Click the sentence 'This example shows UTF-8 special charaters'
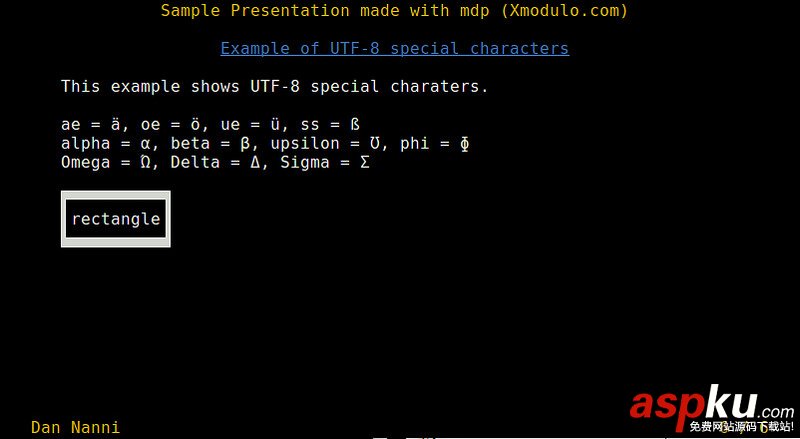 pos(274,86)
